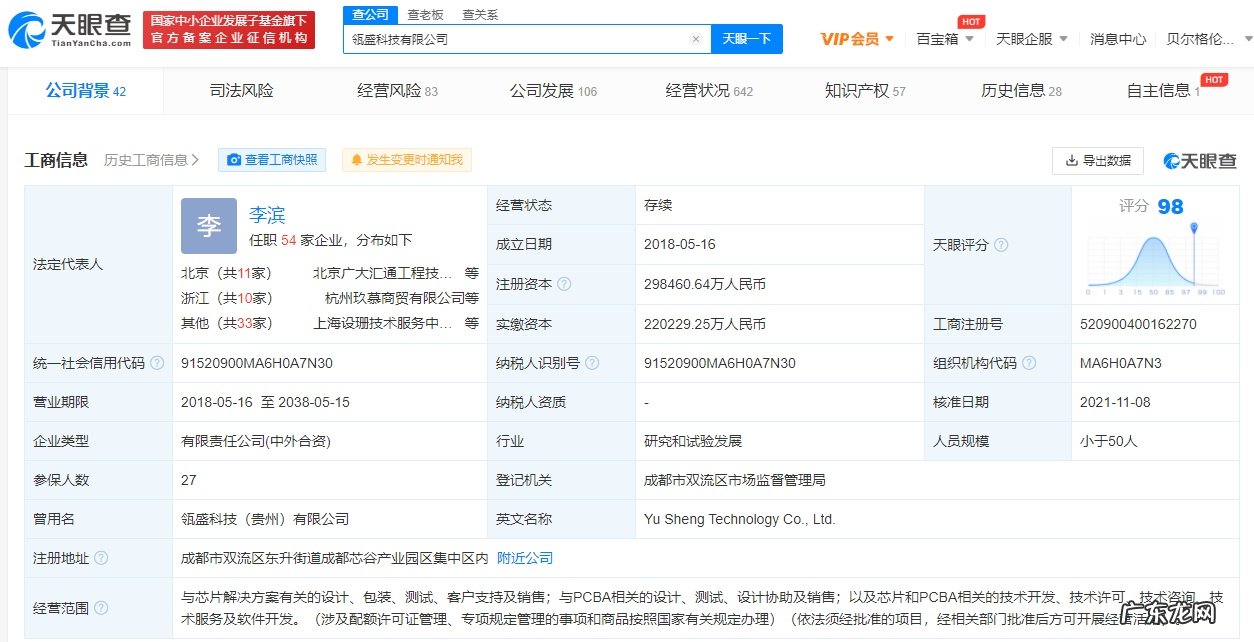Expand the 天眼企服 dropdown
This screenshot has width=1254, height=642.
(1029, 37)
